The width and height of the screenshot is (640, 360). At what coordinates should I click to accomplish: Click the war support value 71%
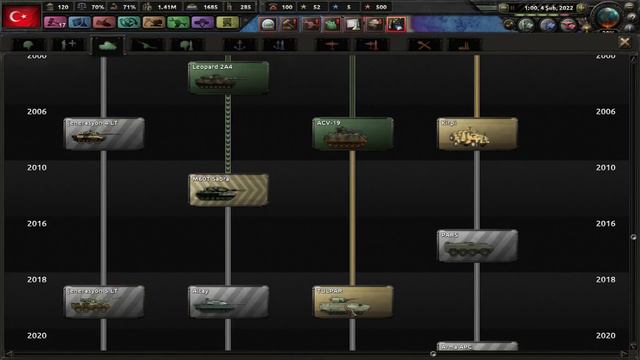[x=129, y=7]
